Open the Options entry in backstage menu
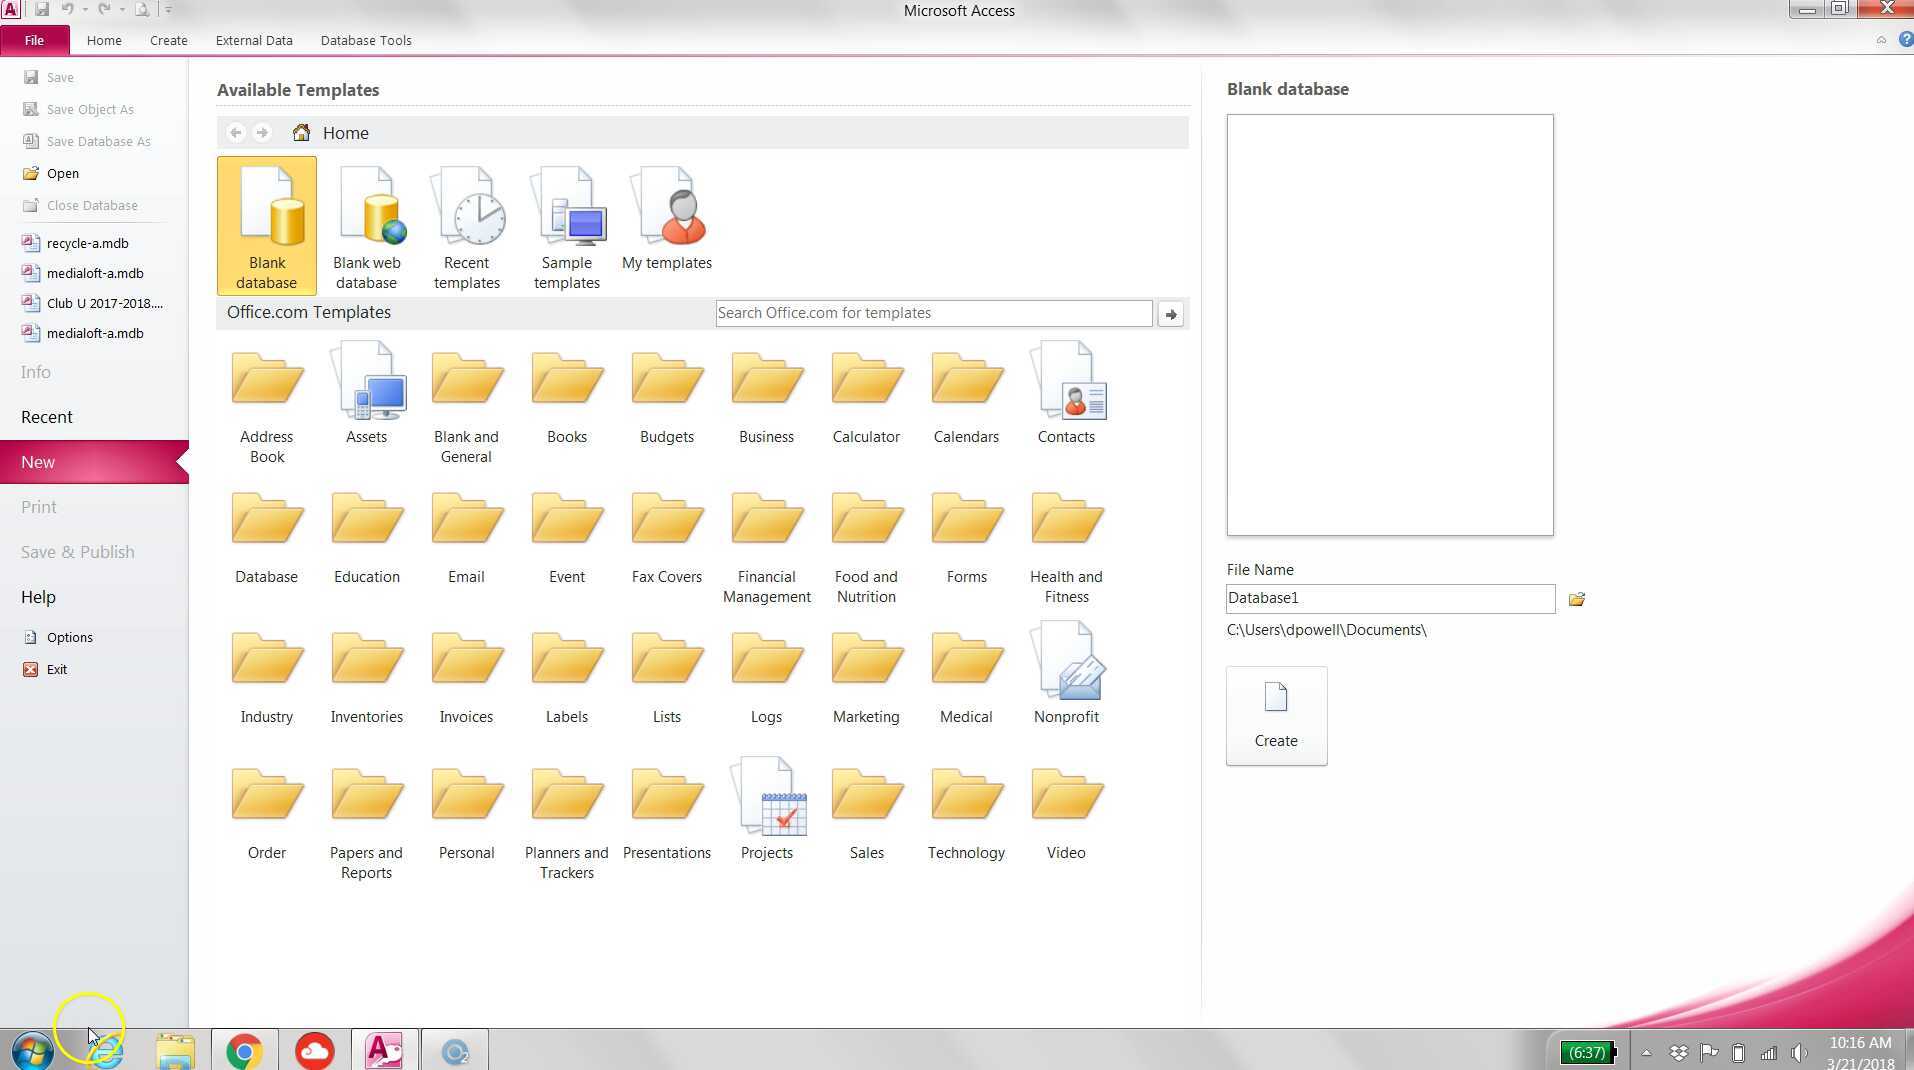 tap(69, 637)
